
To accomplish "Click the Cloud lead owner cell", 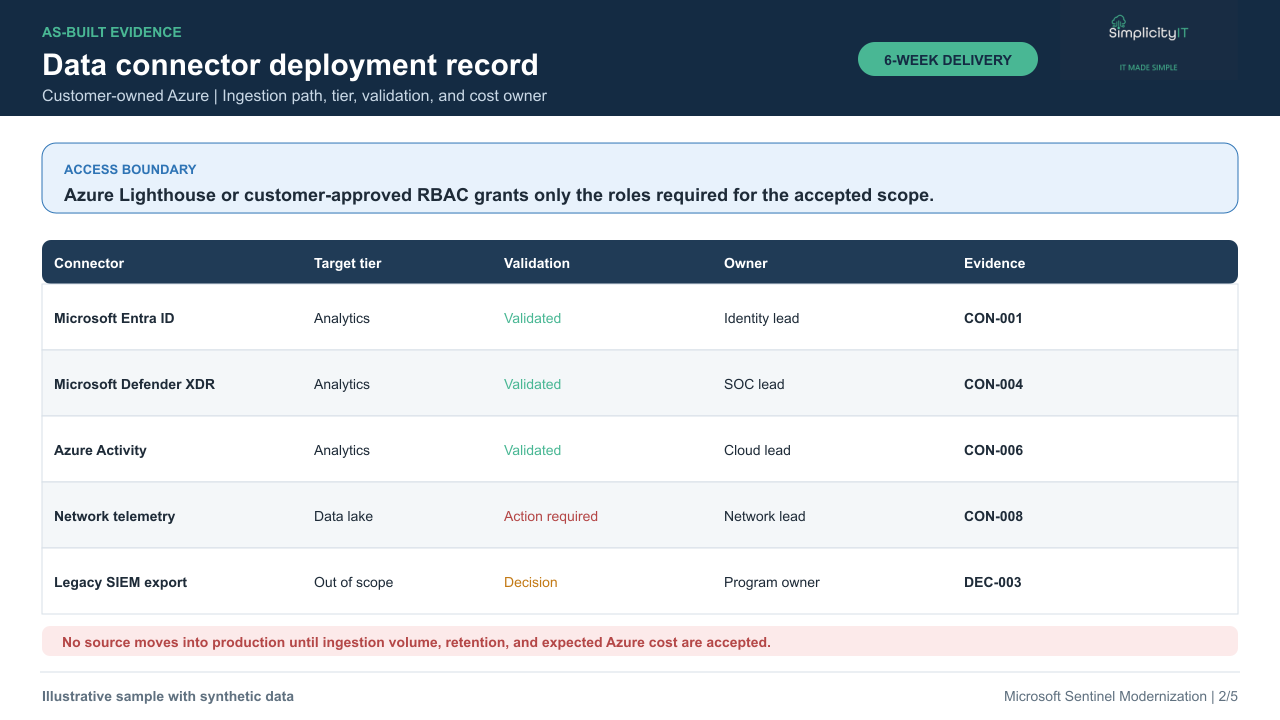I will (x=757, y=450).
